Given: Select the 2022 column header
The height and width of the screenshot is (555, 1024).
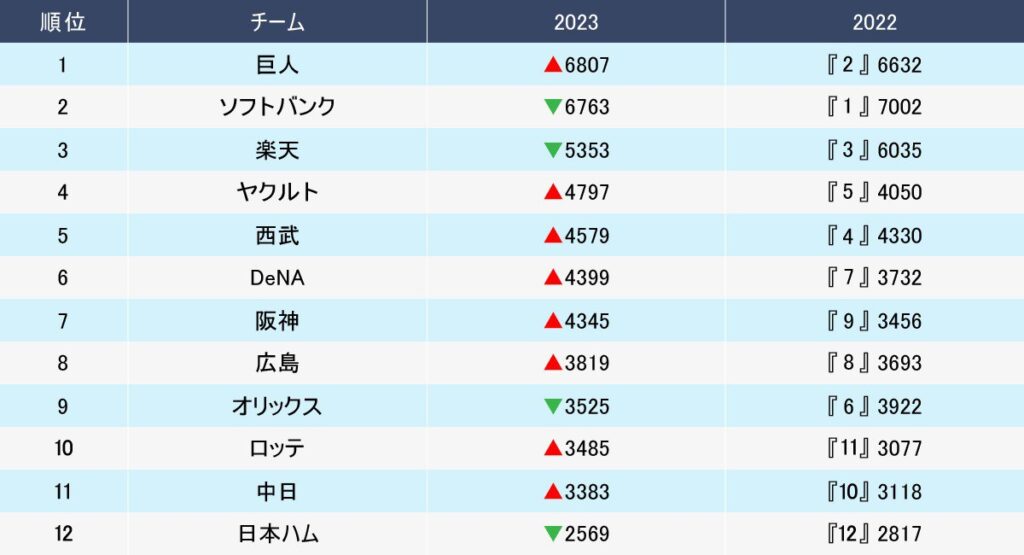Looking at the screenshot, I should point(875,22).
